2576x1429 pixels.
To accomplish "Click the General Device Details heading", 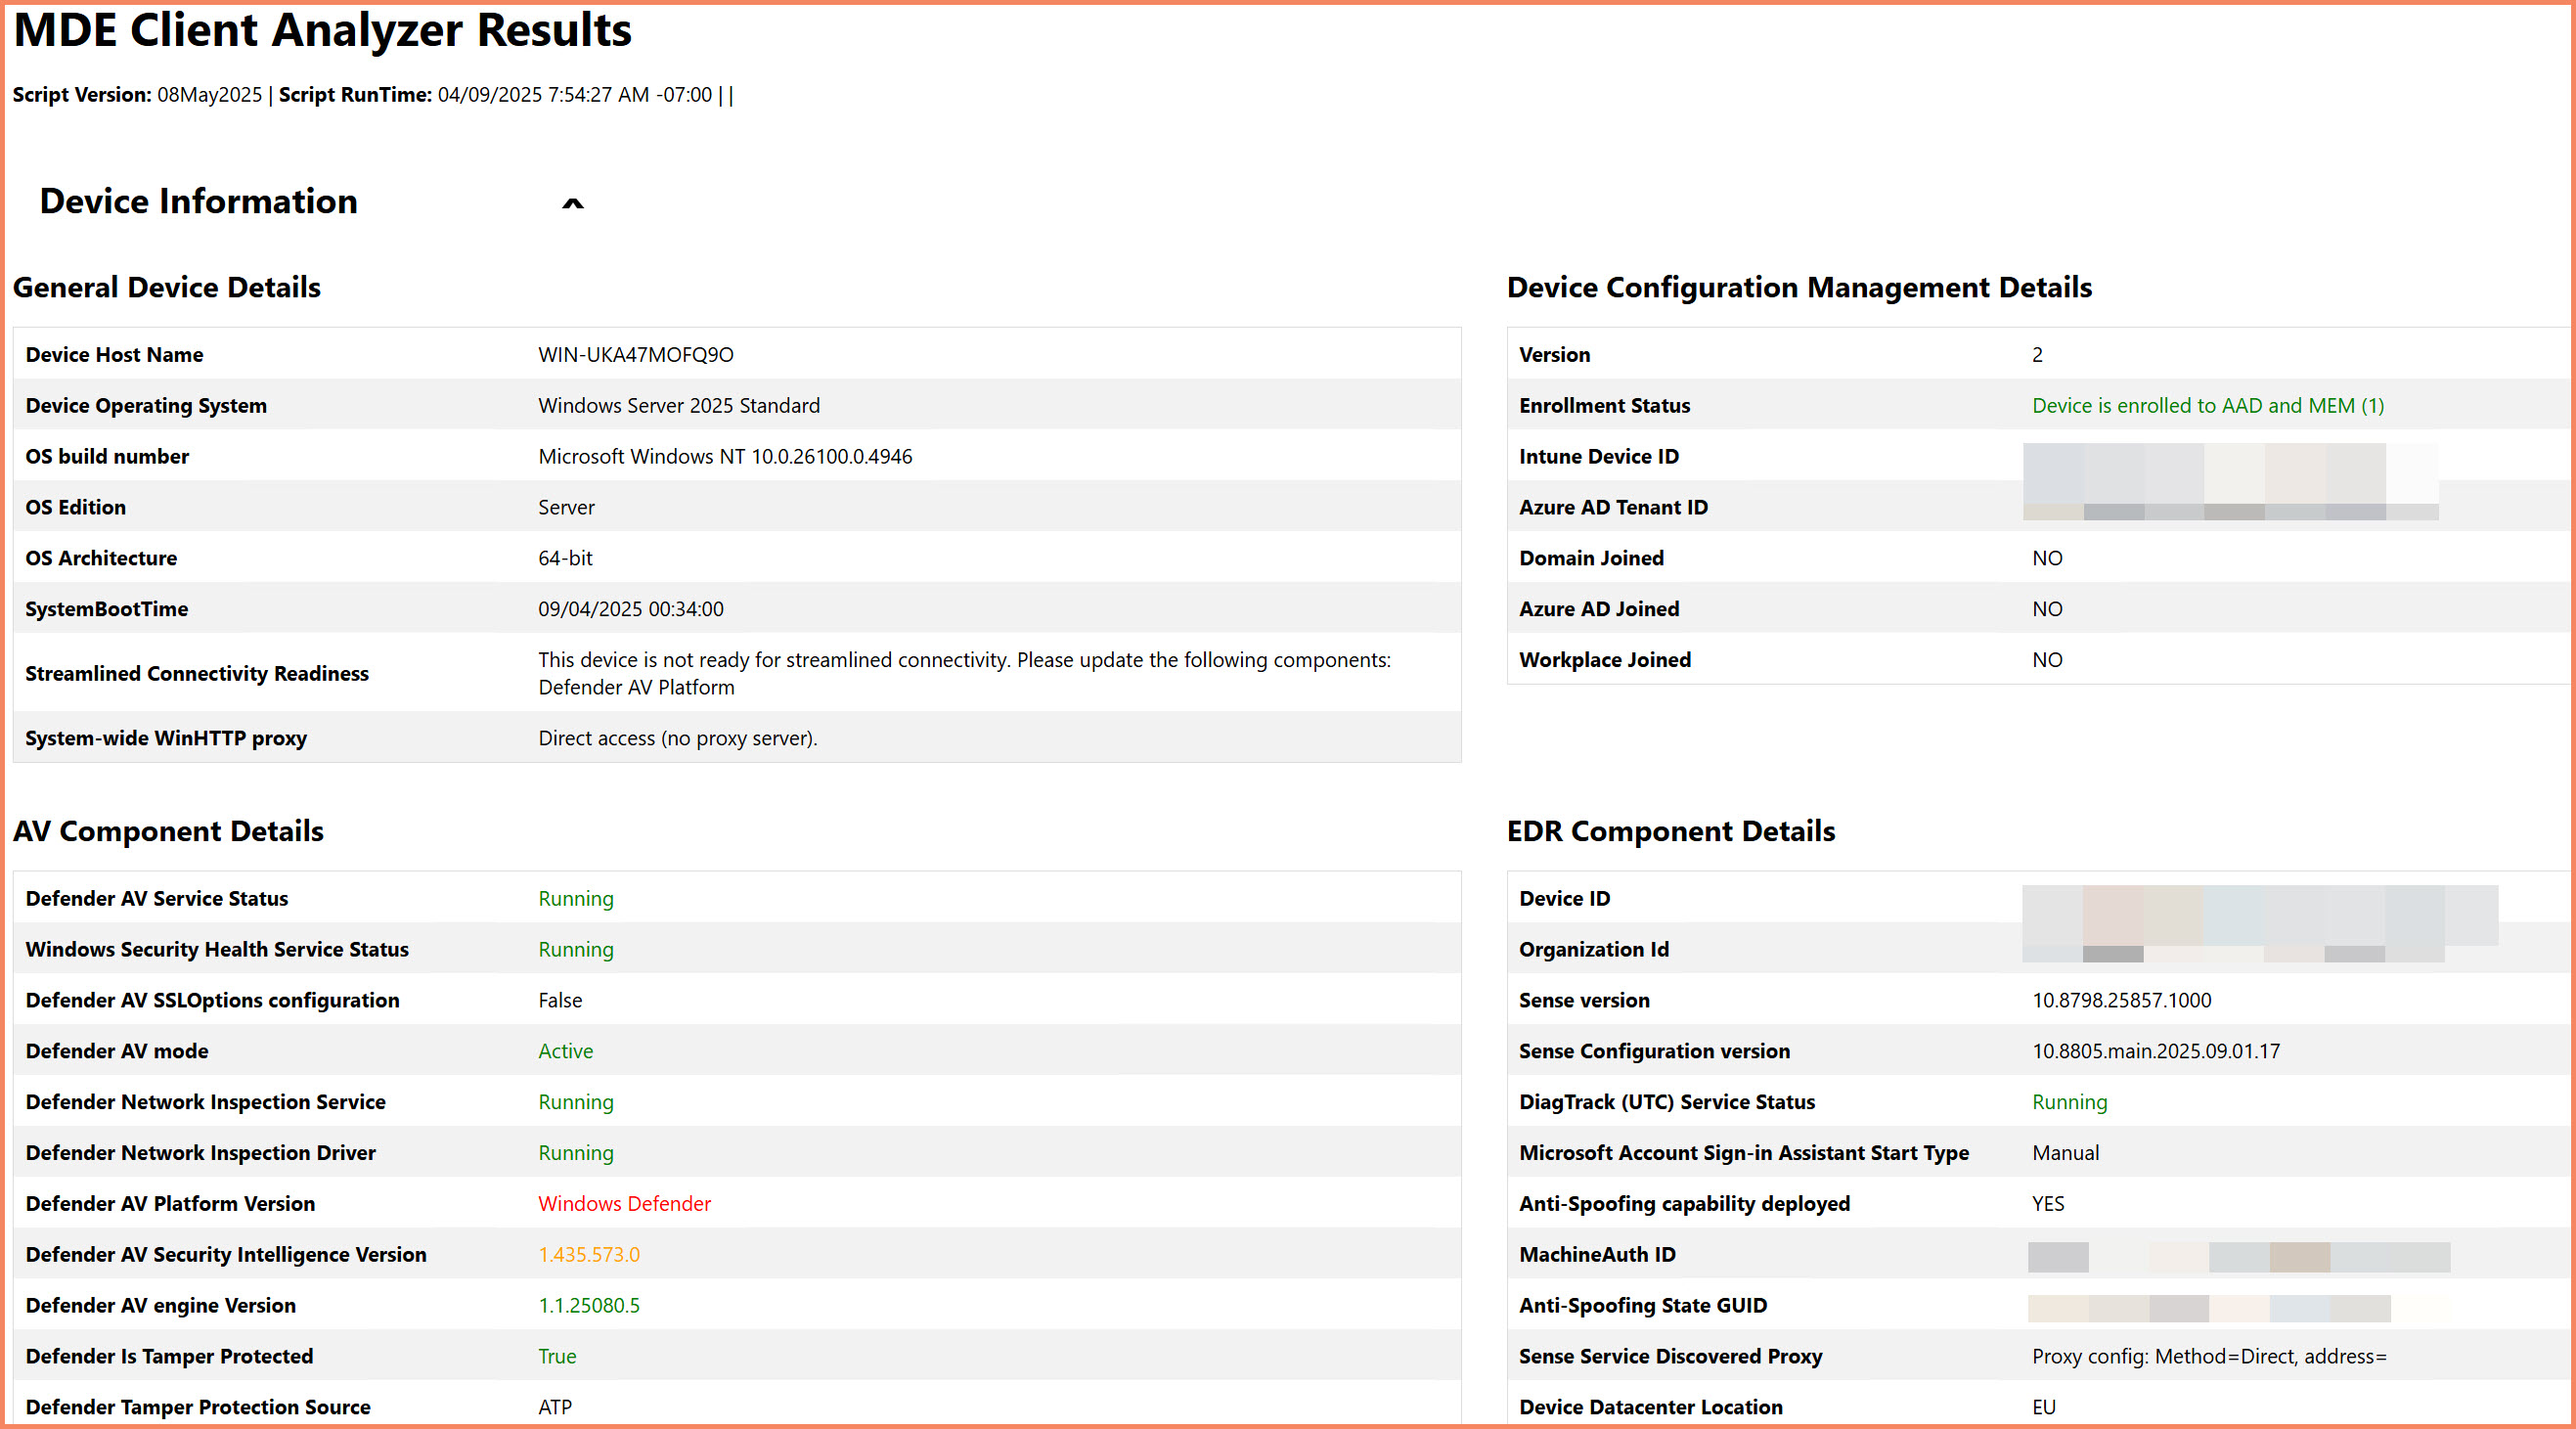I will pyautogui.click(x=167, y=288).
